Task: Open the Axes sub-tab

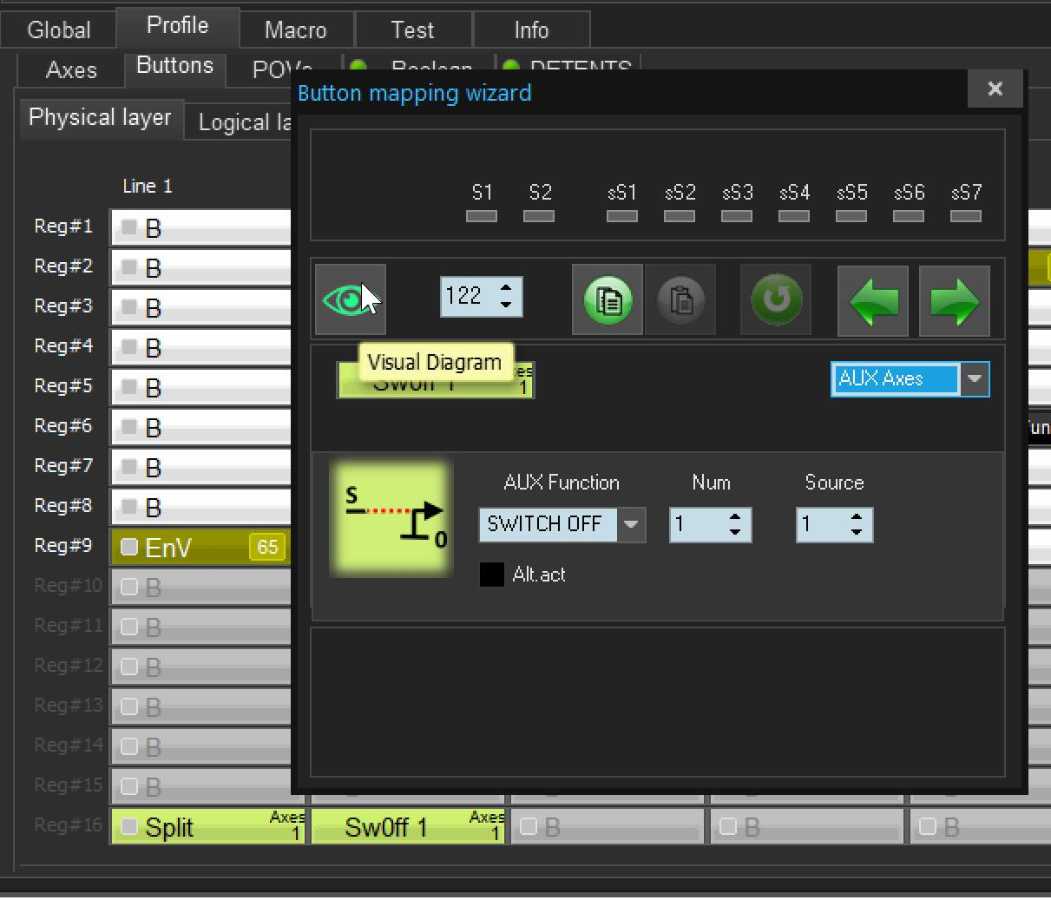Action: (x=71, y=70)
